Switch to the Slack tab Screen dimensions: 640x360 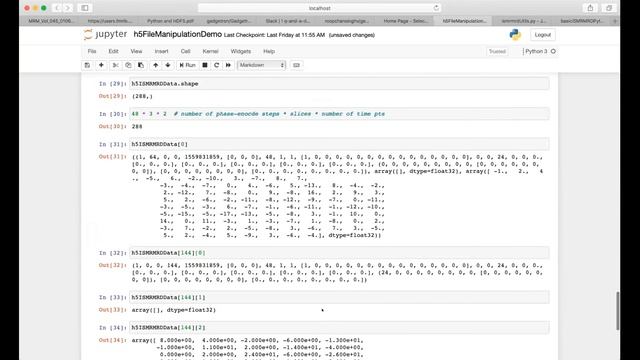[288, 20]
